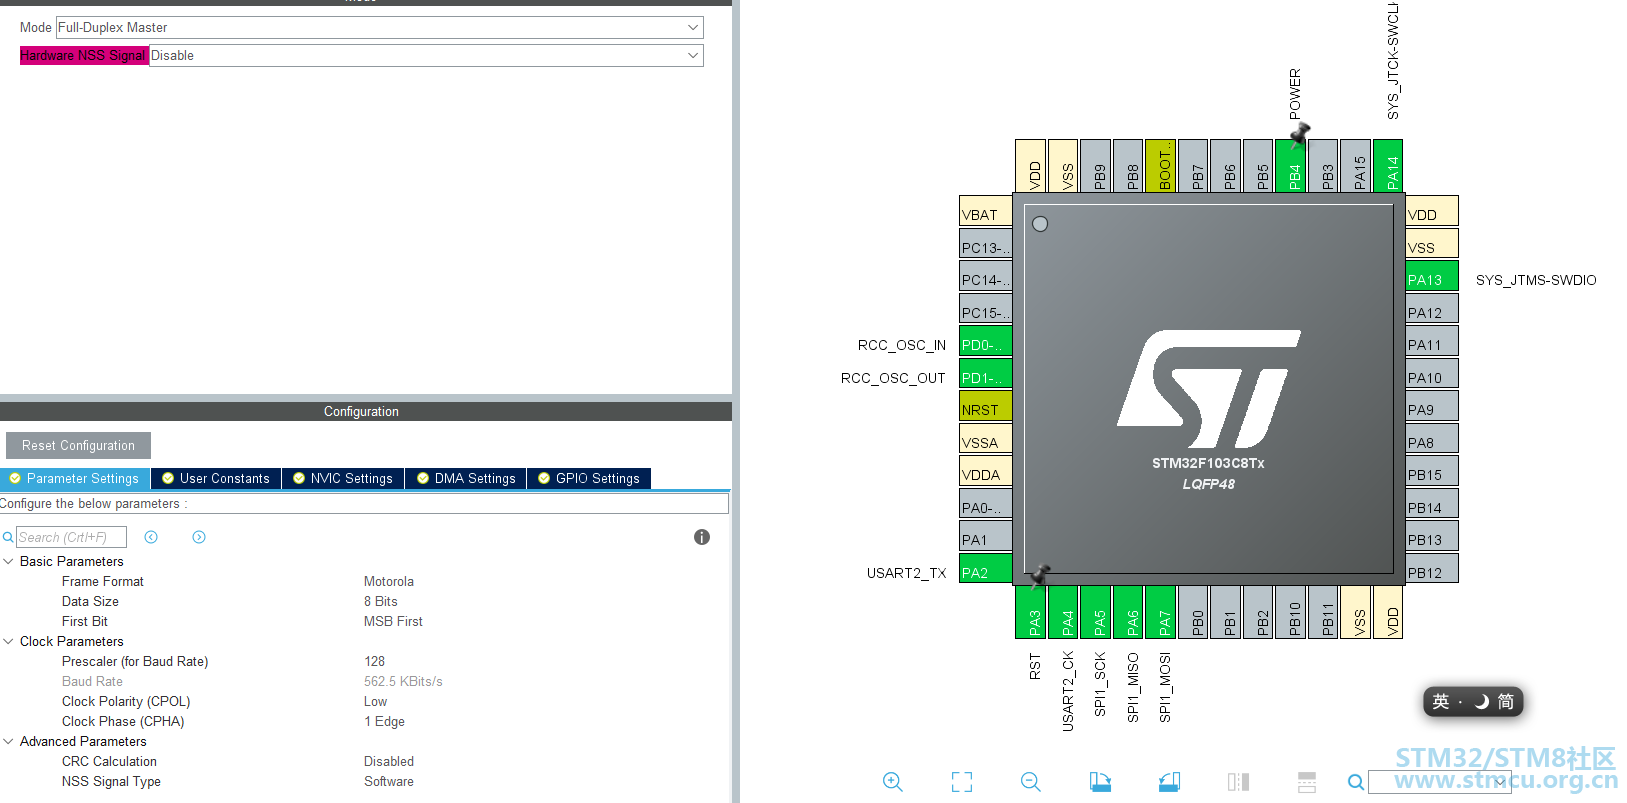The width and height of the screenshot is (1627, 803).
Task: Rotate the chip view clockwise
Action: point(1100,782)
